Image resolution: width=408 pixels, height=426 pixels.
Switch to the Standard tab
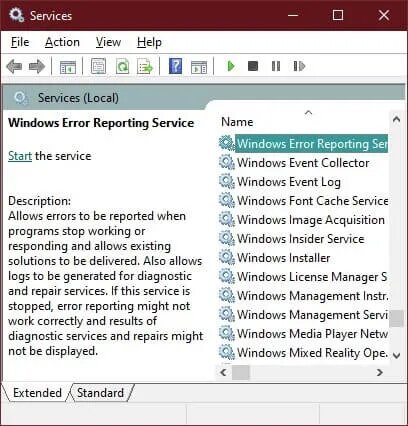coord(101,393)
